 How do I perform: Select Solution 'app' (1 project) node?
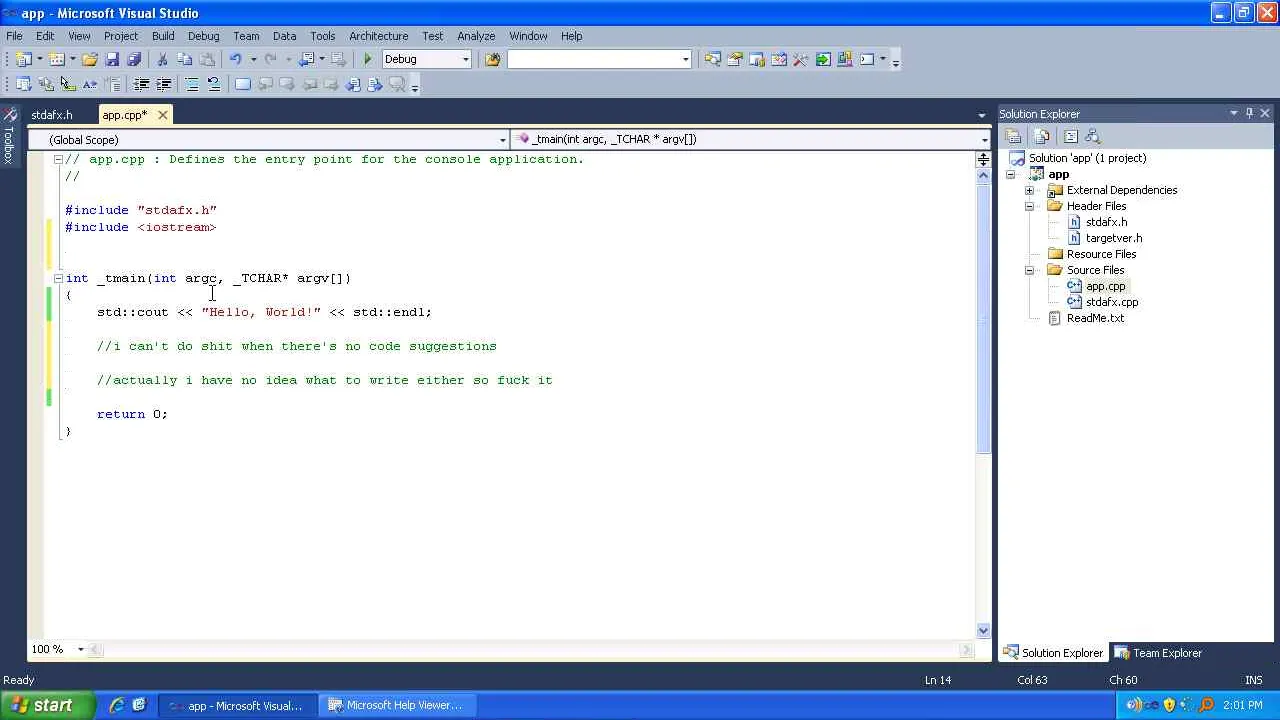pyautogui.click(x=1087, y=158)
